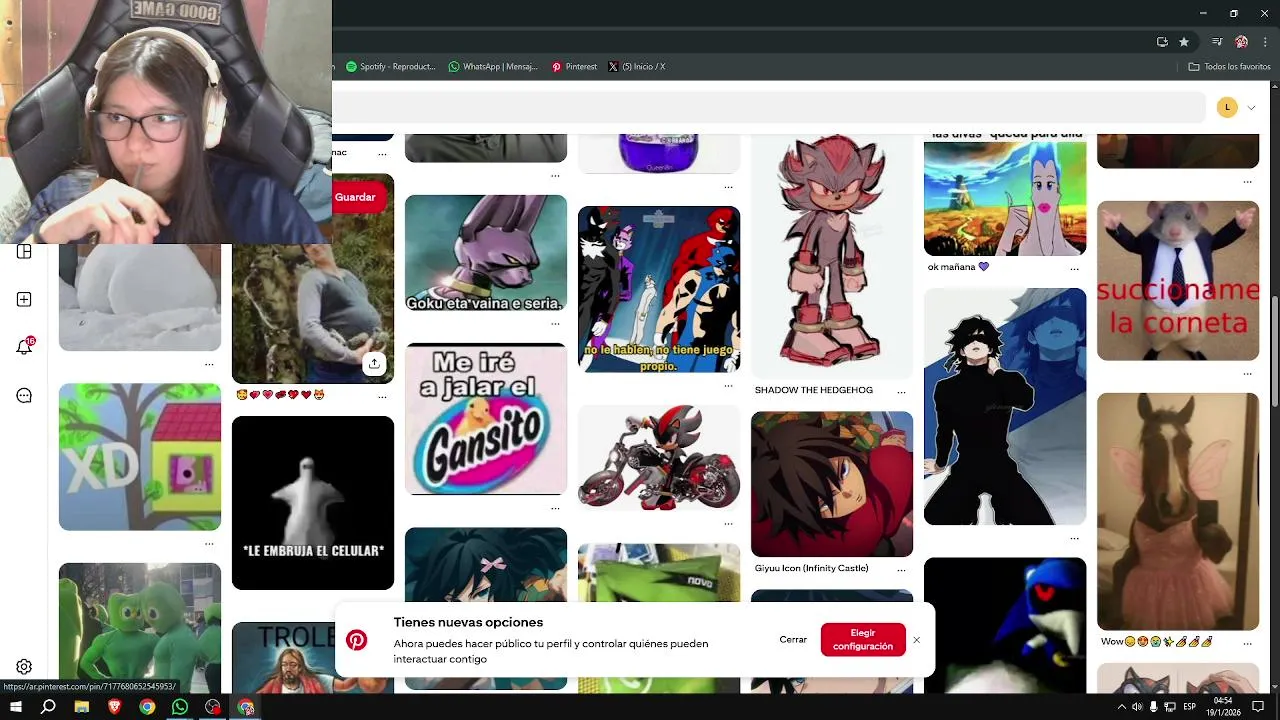
Task: Click the Elegir configuración button
Action: click(x=863, y=640)
